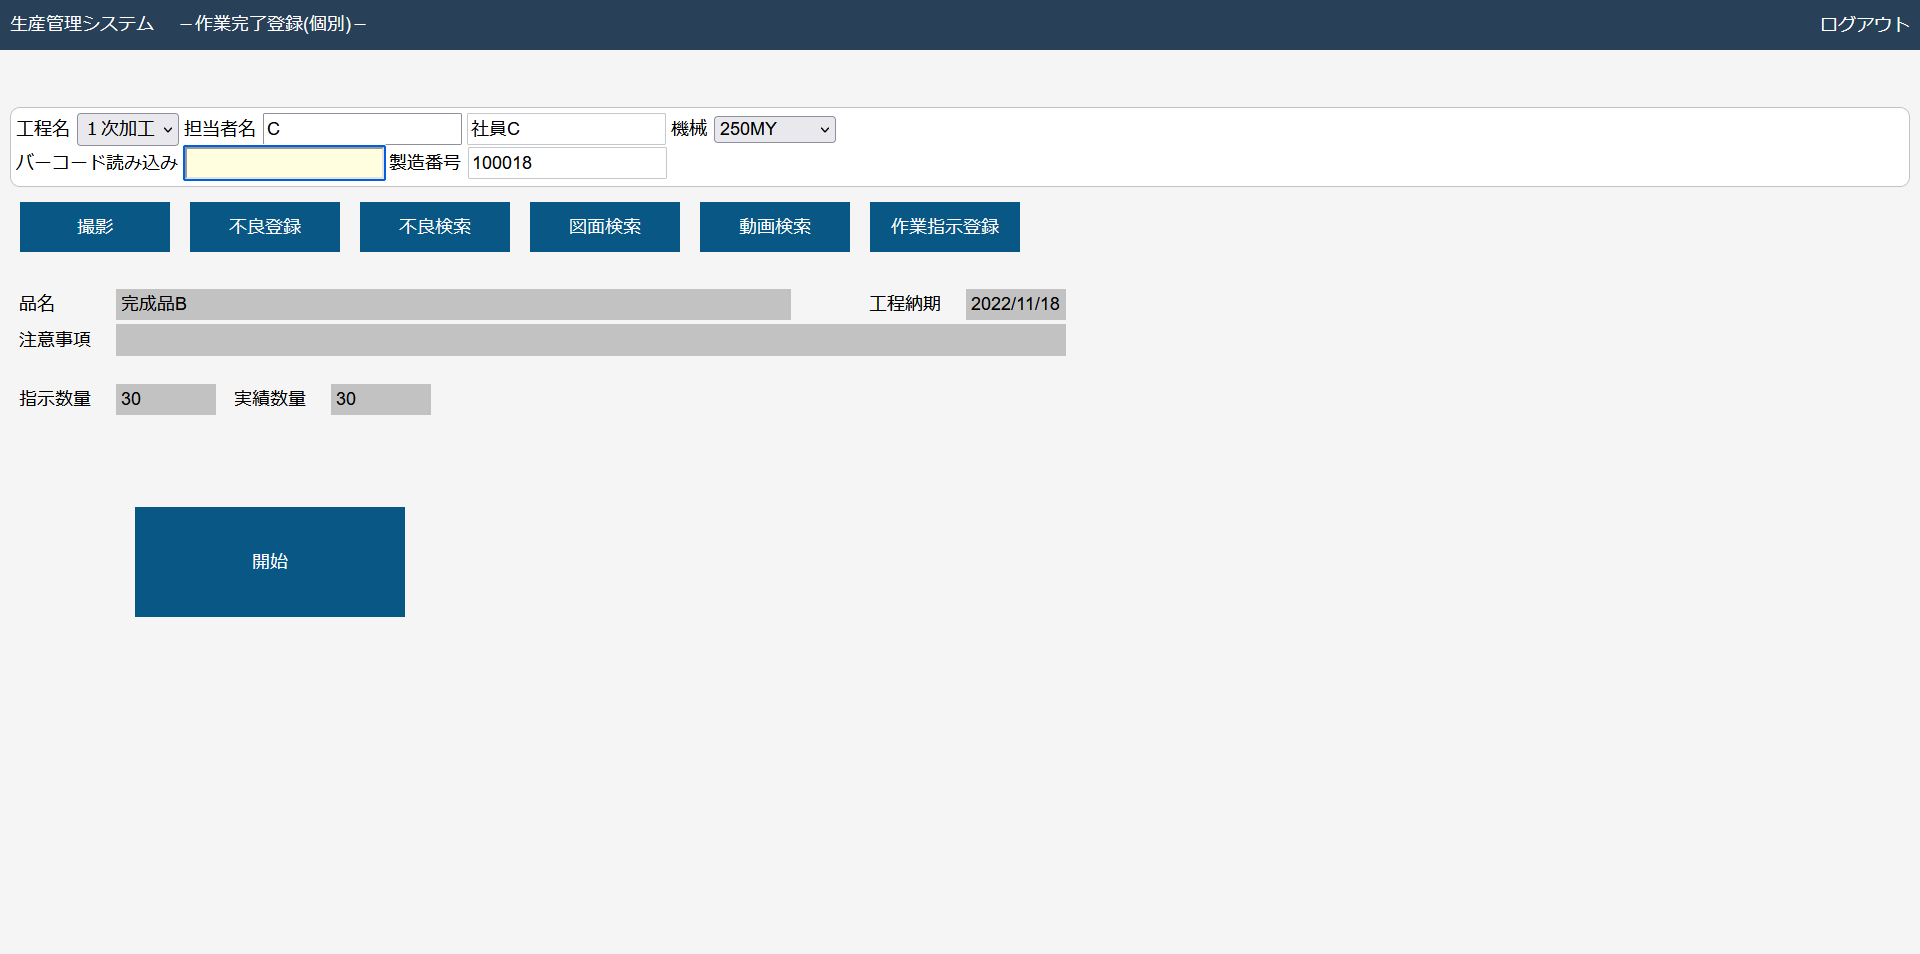Click the 撮影 button
Image resolution: width=1920 pixels, height=954 pixels.
[95, 227]
